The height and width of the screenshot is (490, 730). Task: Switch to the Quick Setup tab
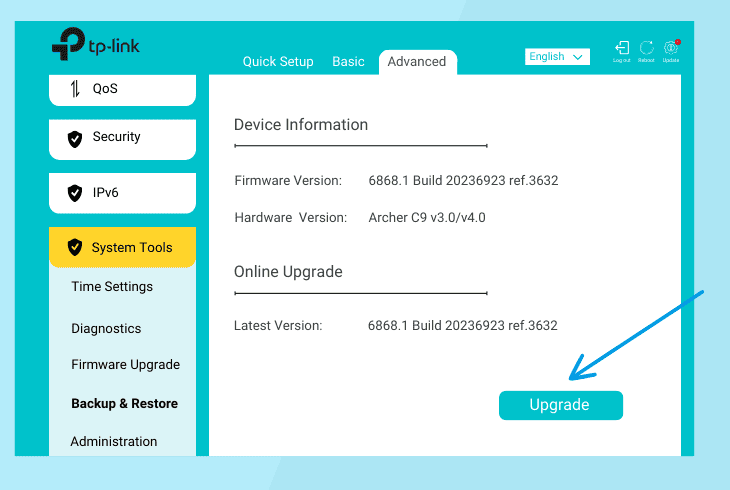point(278,61)
